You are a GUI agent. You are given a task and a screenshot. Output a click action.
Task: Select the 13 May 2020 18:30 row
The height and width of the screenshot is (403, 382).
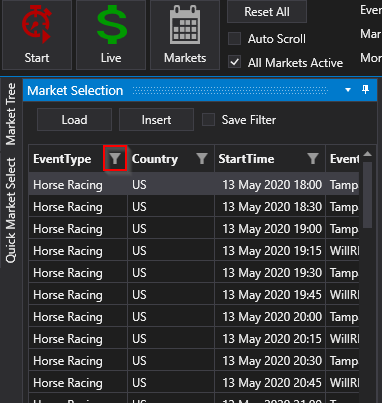point(194,207)
